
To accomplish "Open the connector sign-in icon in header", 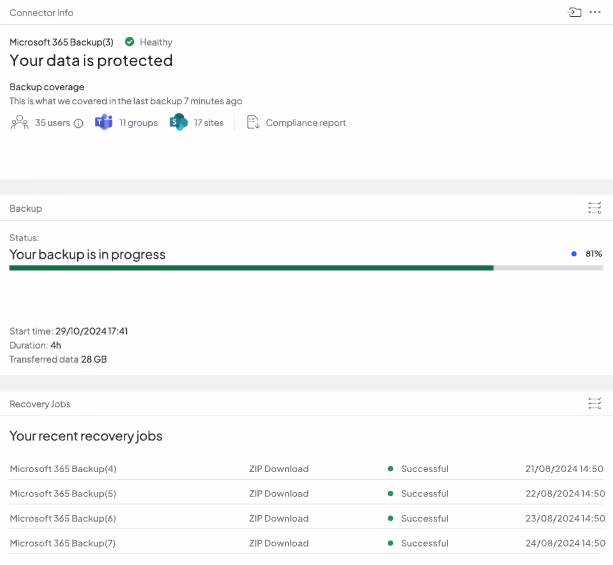I will tap(574, 12).
